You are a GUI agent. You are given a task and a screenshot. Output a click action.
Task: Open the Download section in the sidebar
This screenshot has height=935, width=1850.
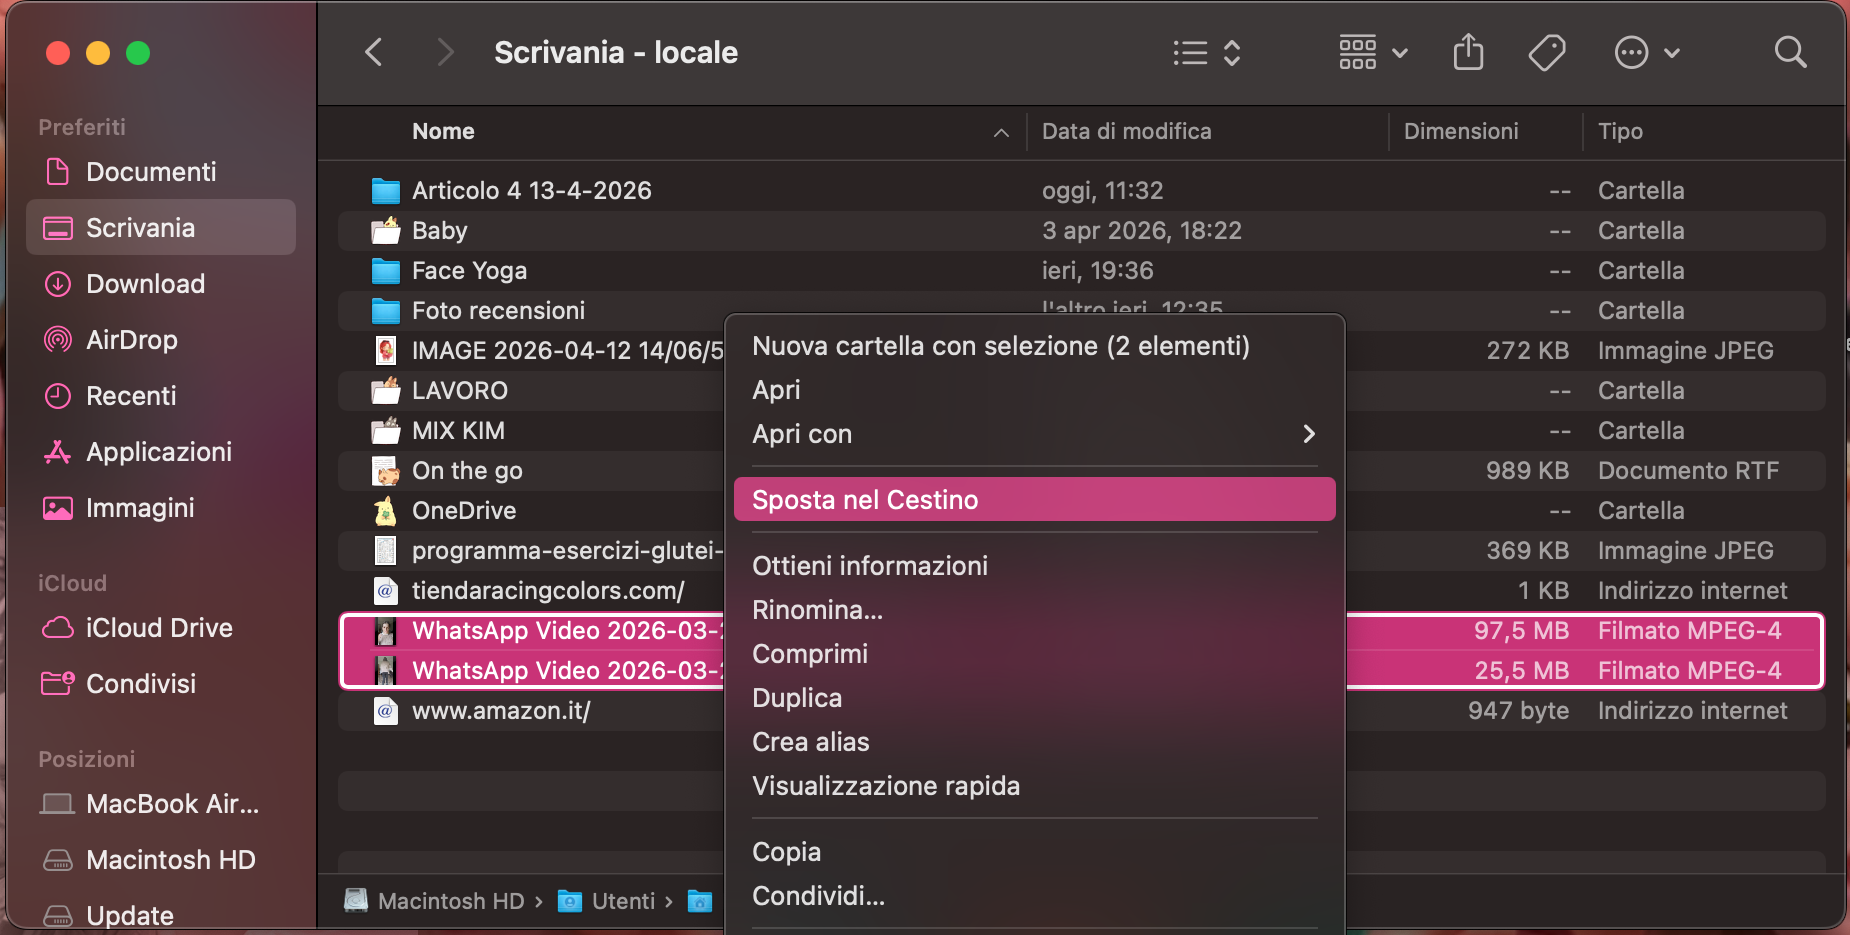click(x=145, y=283)
